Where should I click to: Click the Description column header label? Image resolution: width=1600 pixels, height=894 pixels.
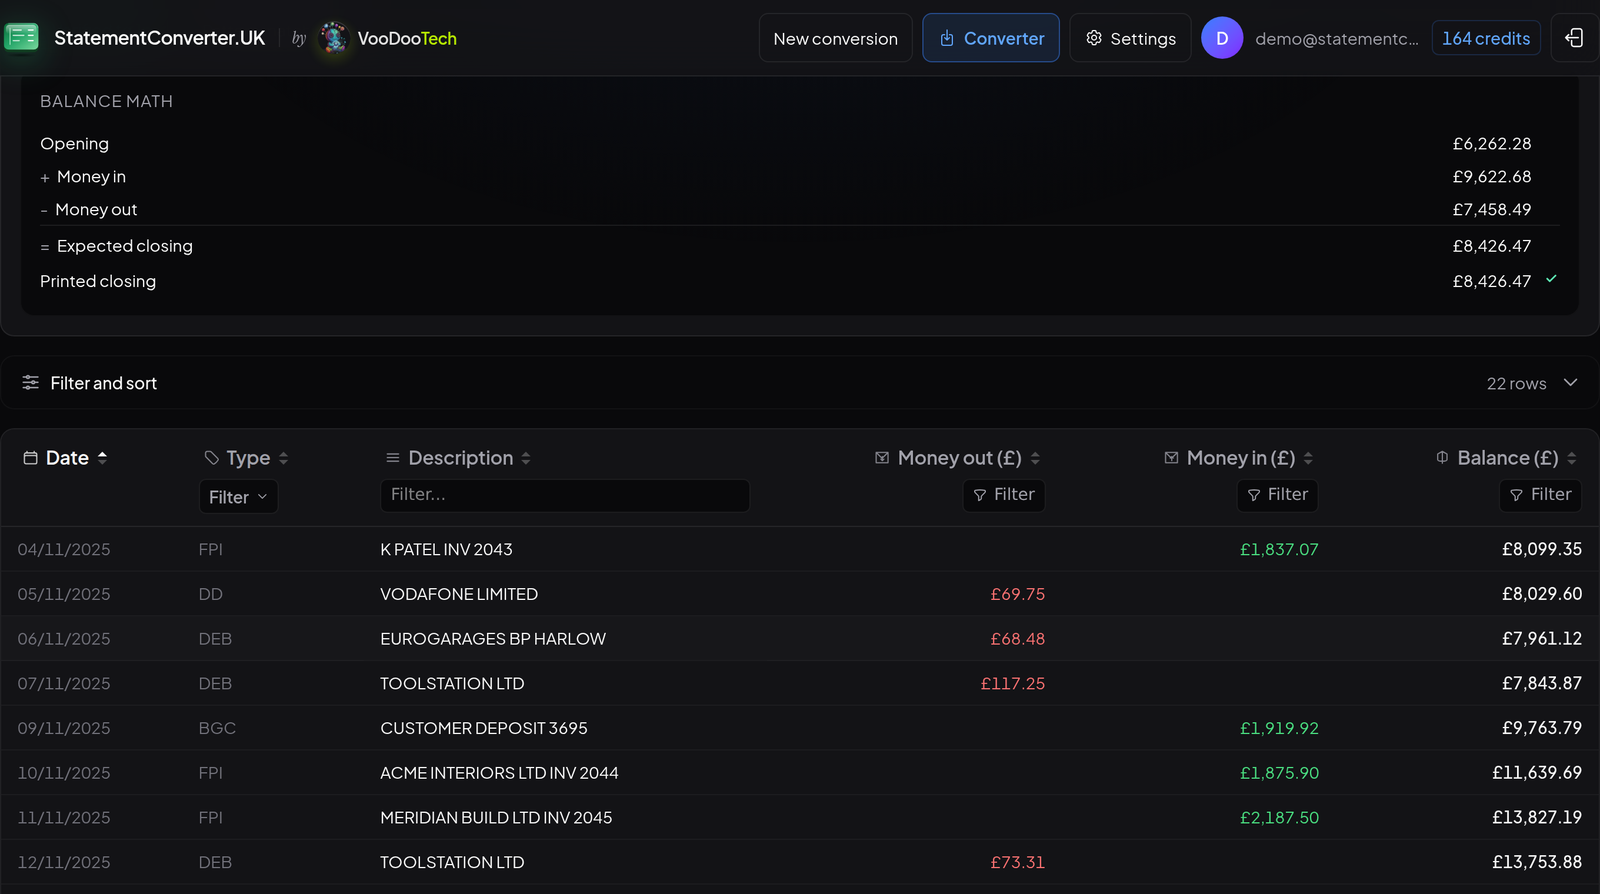tap(461, 458)
